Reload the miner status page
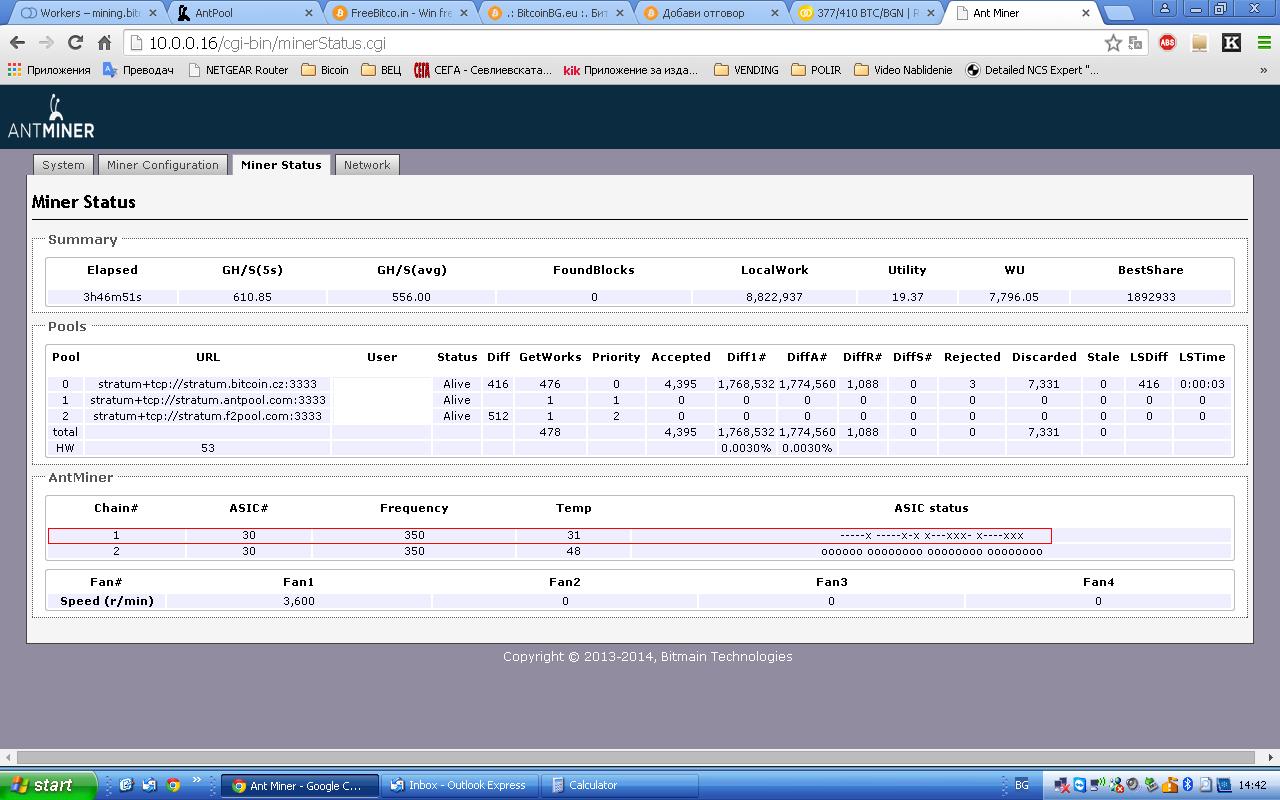Image resolution: width=1280 pixels, height=800 pixels. [x=75, y=43]
